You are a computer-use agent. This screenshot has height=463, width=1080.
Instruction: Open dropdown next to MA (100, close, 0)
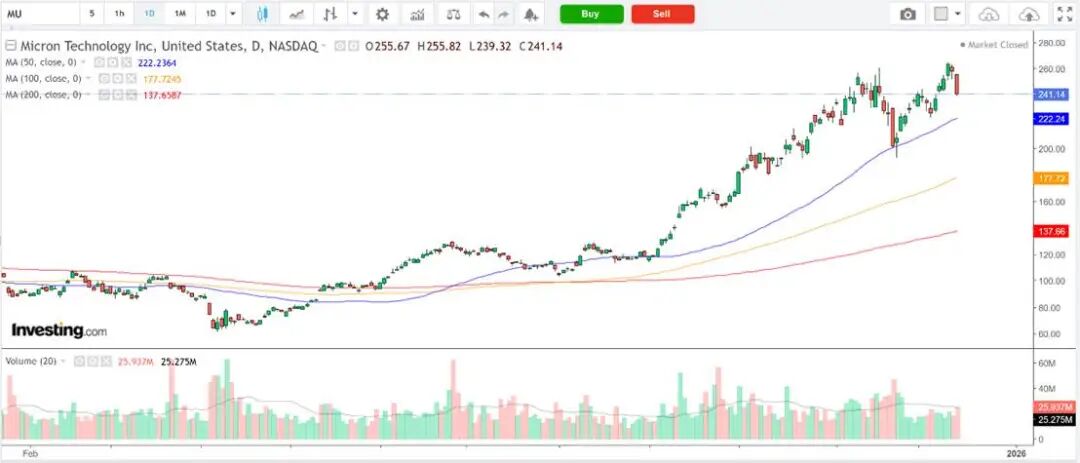[90, 79]
